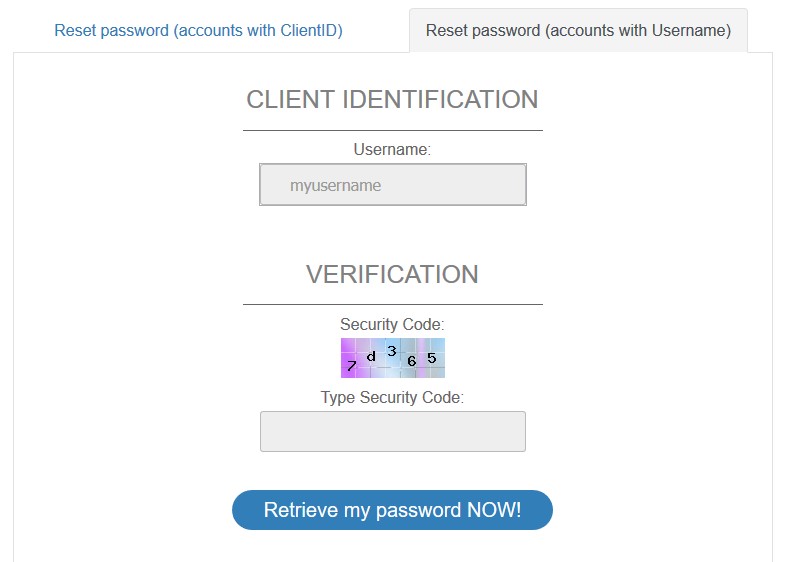This screenshot has width=786, height=562.
Task: Click the Username: label
Action: 392,149
